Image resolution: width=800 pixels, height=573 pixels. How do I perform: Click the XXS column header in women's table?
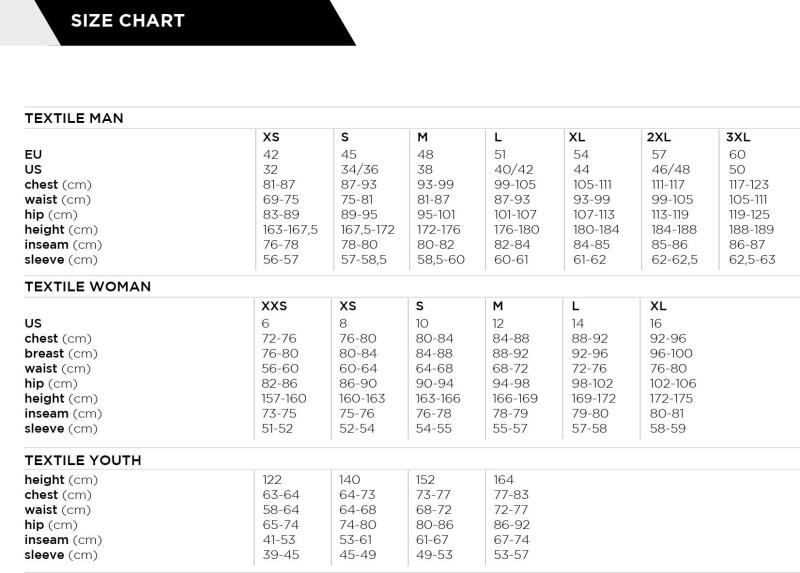click(x=274, y=306)
